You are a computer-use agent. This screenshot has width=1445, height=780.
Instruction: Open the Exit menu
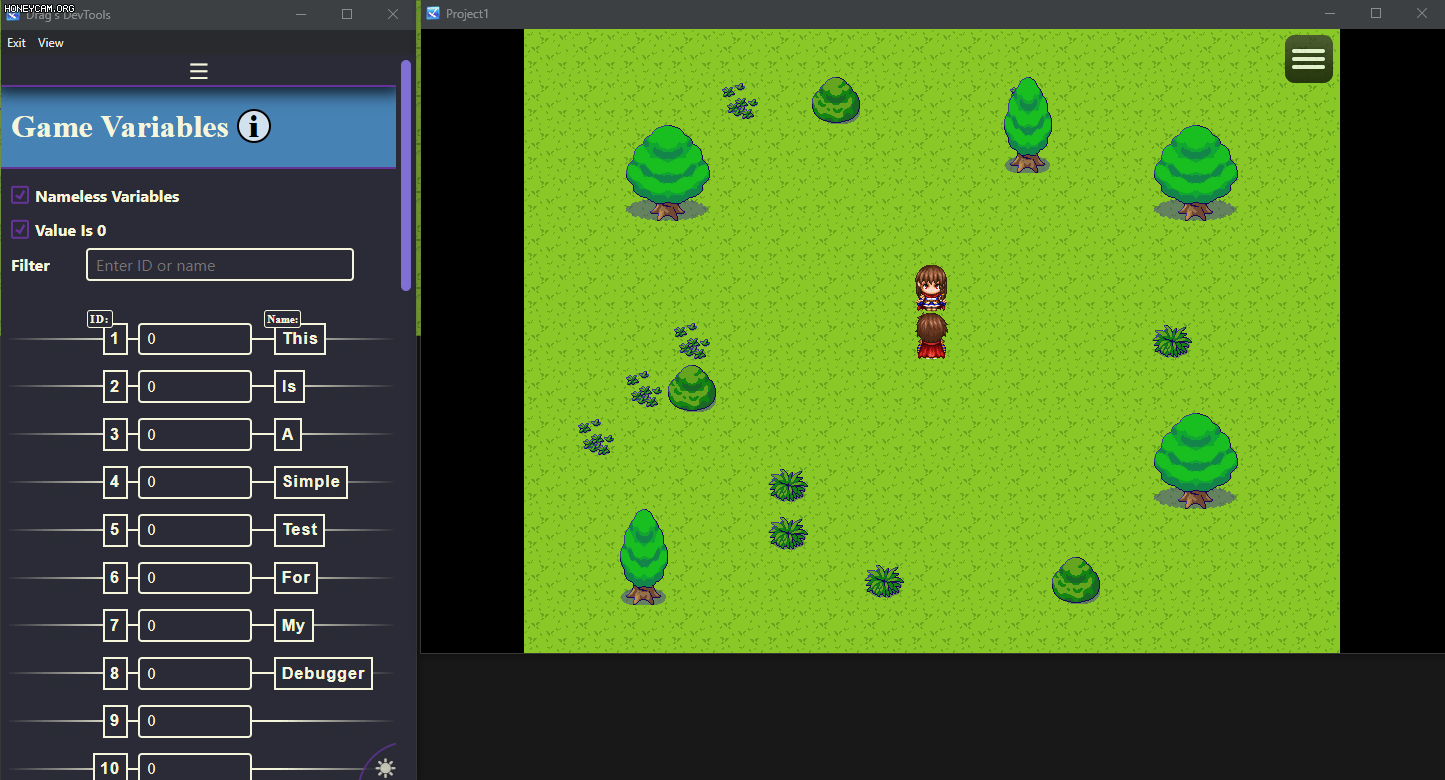pos(16,43)
